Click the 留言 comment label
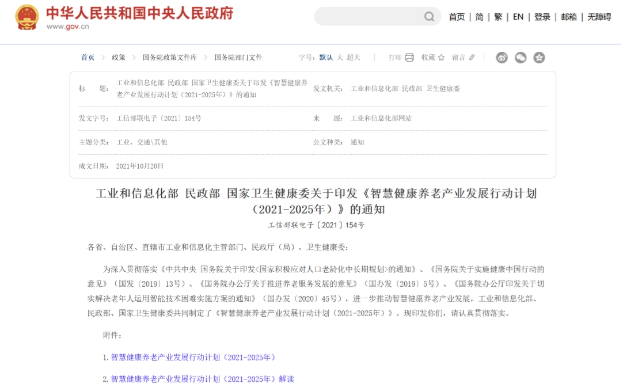The height and width of the screenshot is (387, 622). [x=458, y=57]
